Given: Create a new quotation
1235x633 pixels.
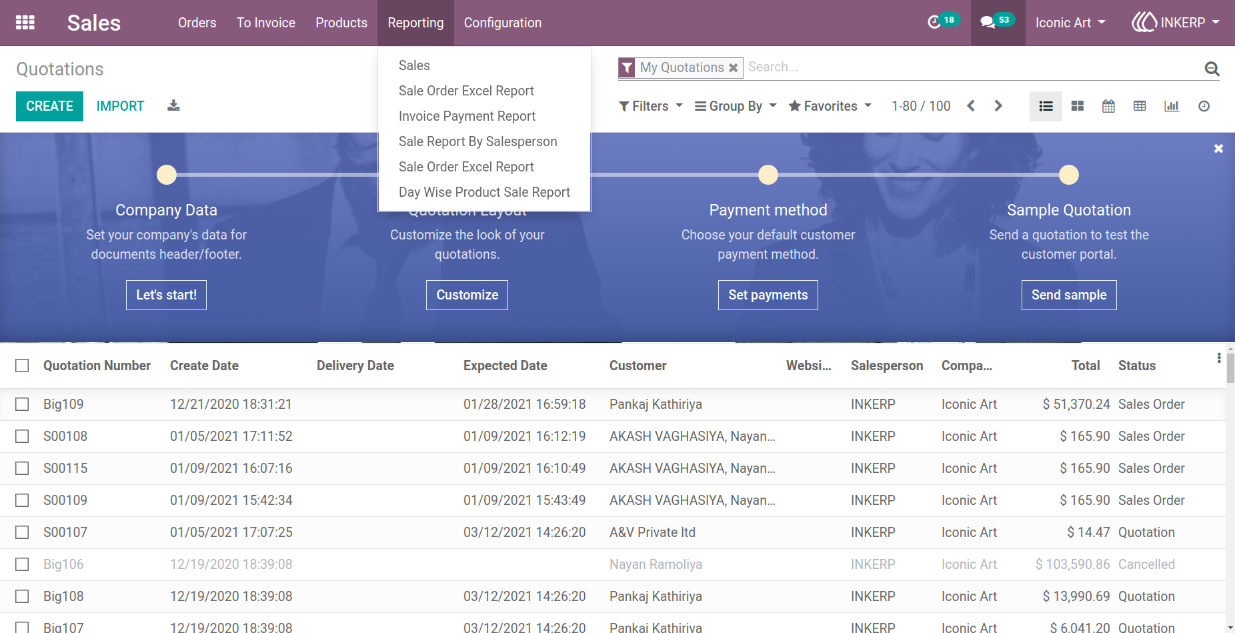Looking at the screenshot, I should pos(49,106).
